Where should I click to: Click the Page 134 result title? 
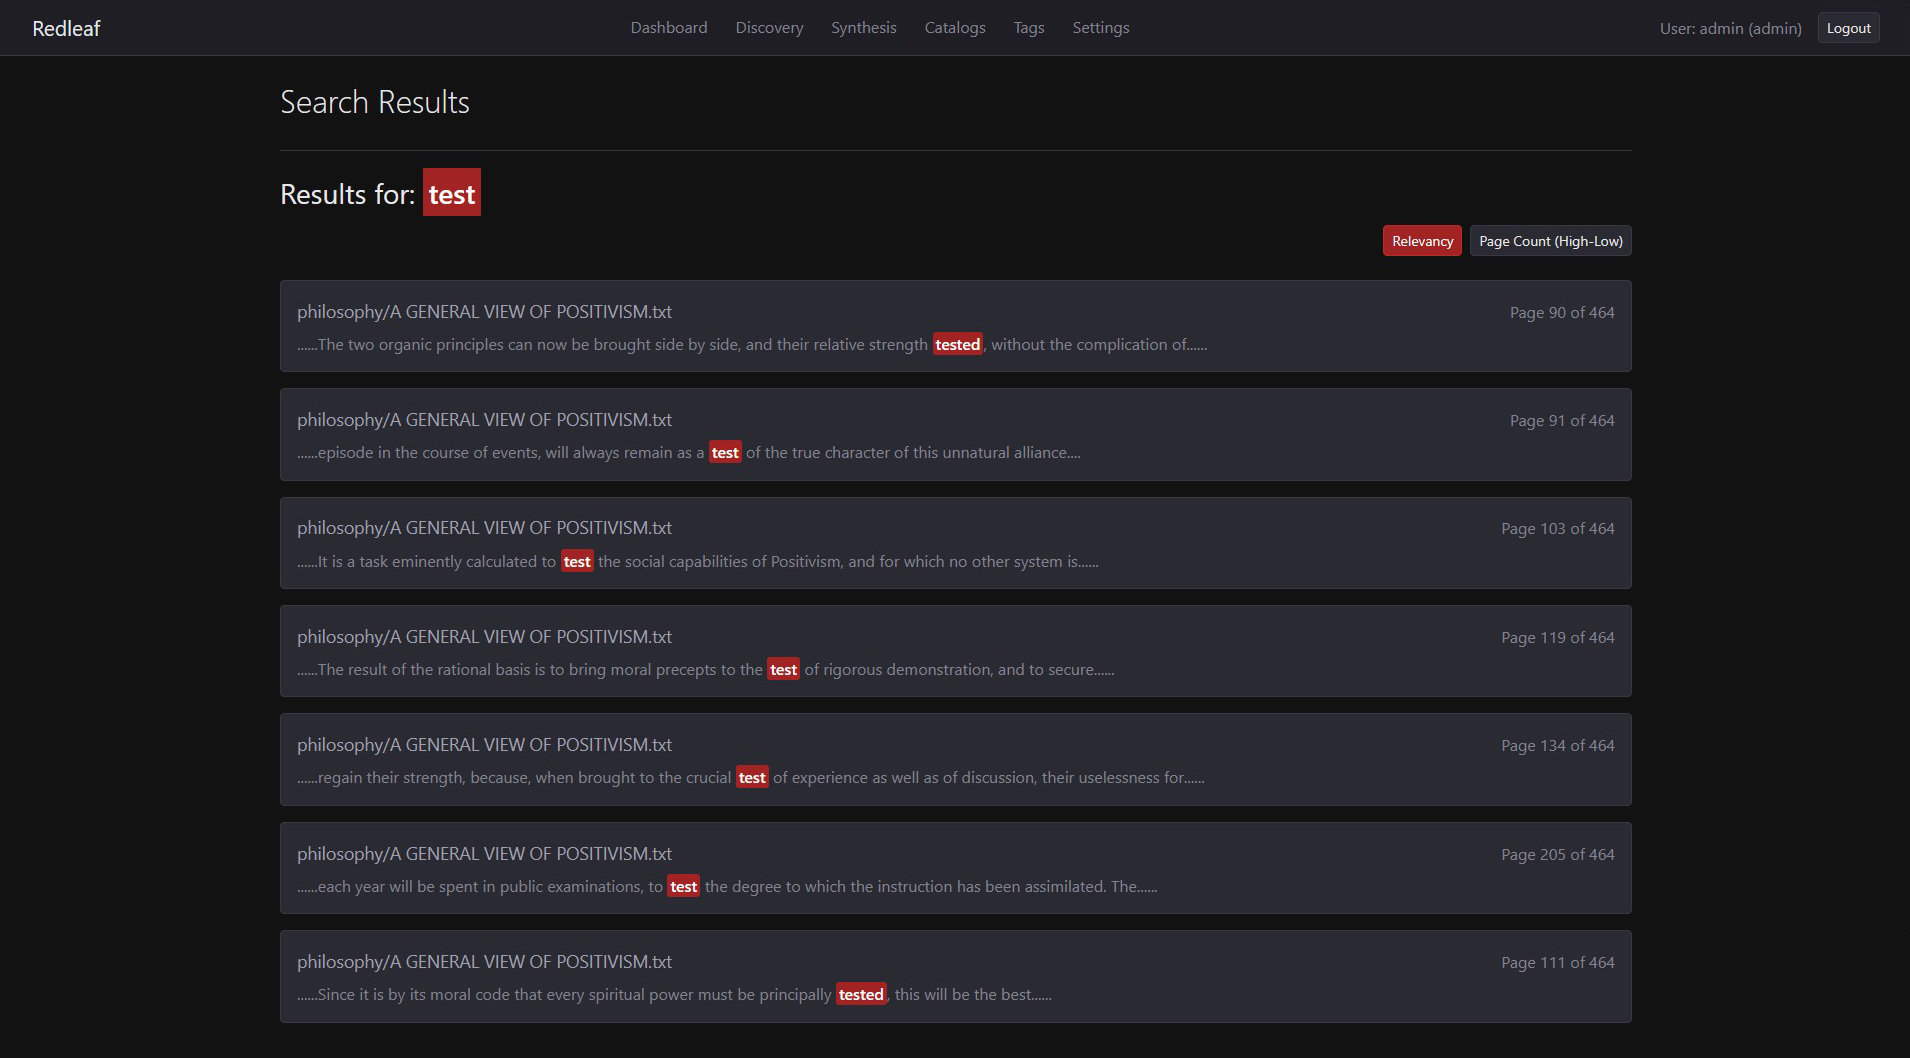pyautogui.click(x=484, y=745)
